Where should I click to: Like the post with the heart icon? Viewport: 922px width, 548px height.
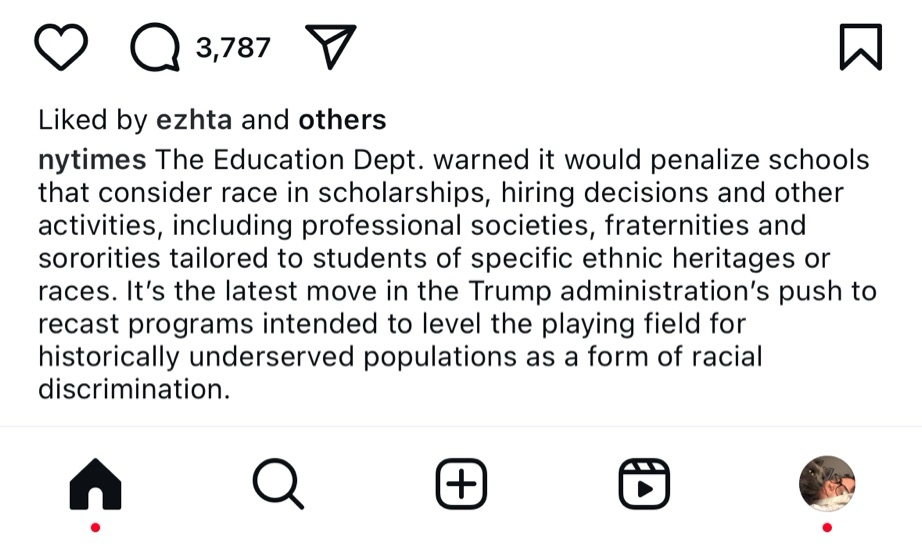pos(61,48)
